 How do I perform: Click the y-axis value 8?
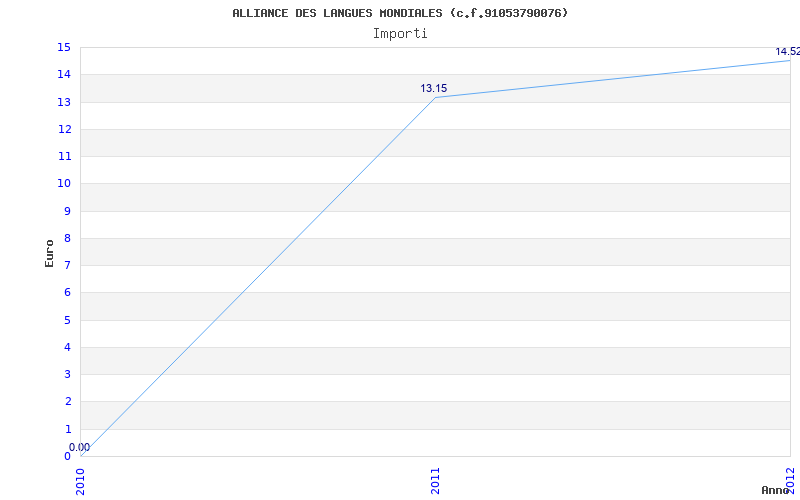(67, 238)
